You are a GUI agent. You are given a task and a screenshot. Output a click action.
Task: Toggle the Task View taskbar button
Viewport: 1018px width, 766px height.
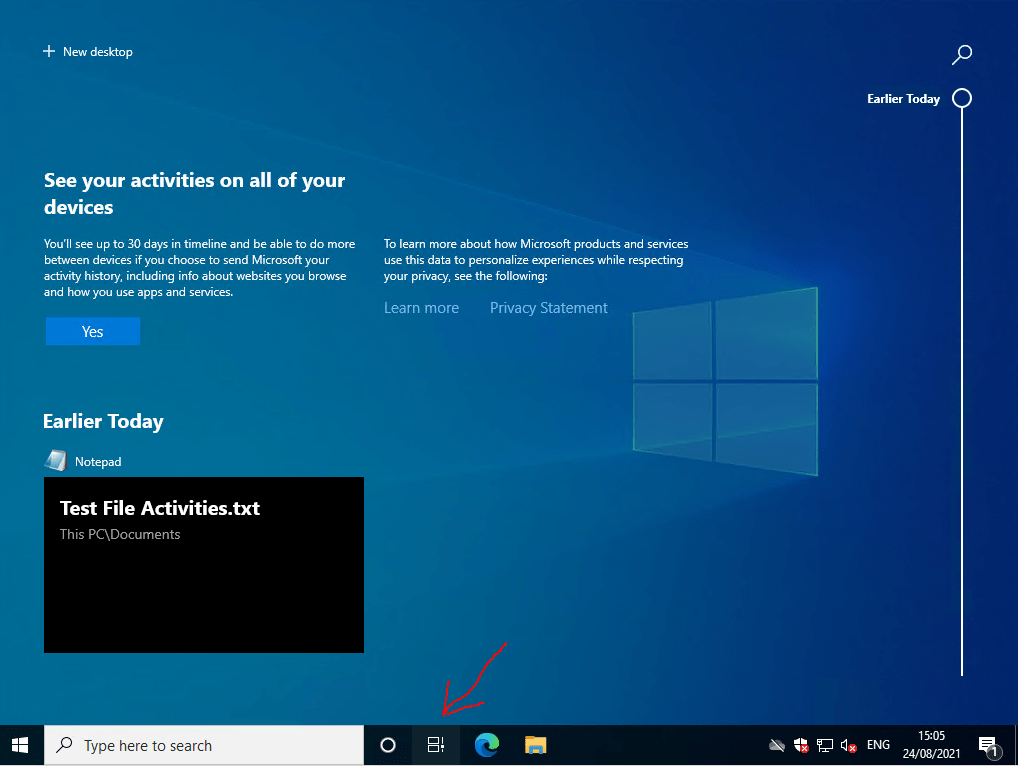[x=436, y=745]
